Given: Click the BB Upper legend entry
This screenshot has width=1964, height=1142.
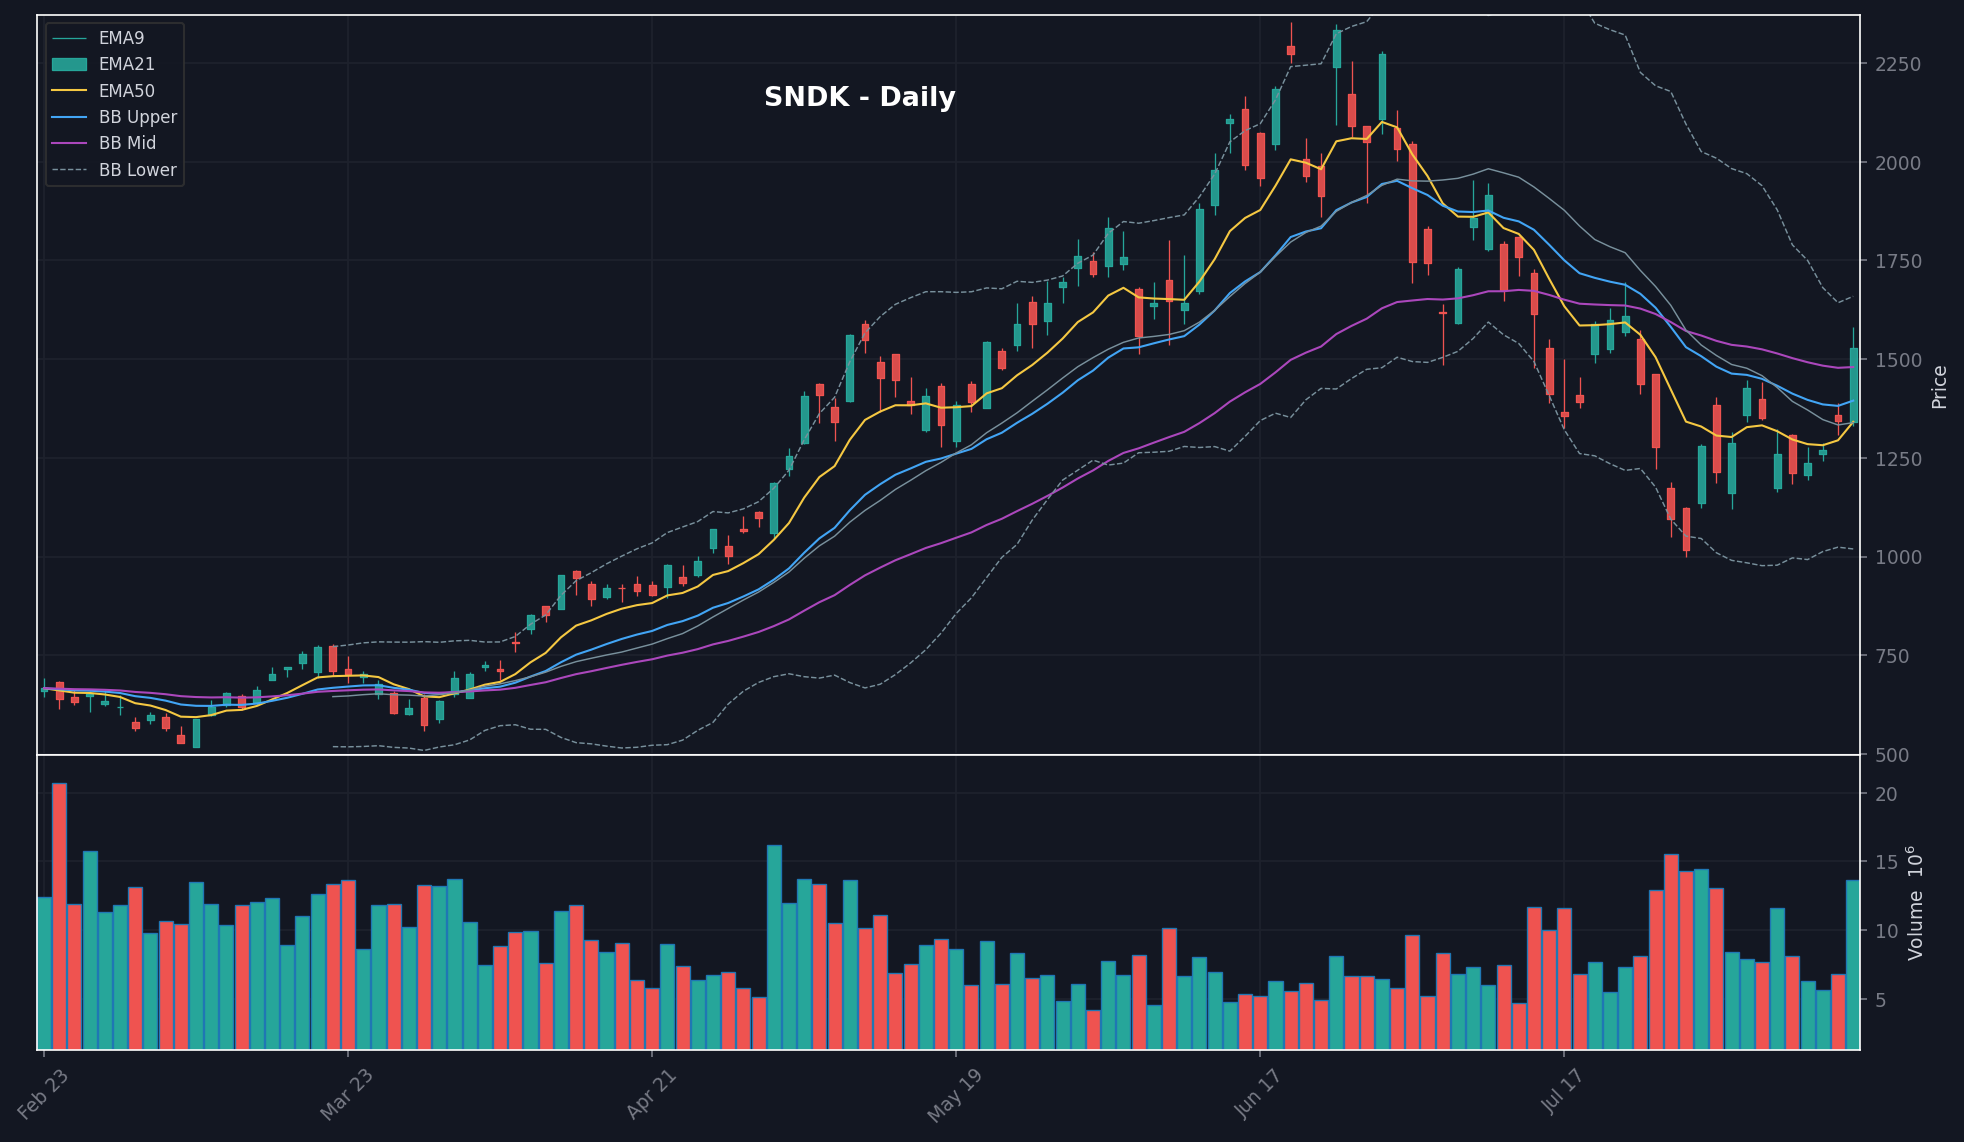Looking at the screenshot, I should pos(114,117).
